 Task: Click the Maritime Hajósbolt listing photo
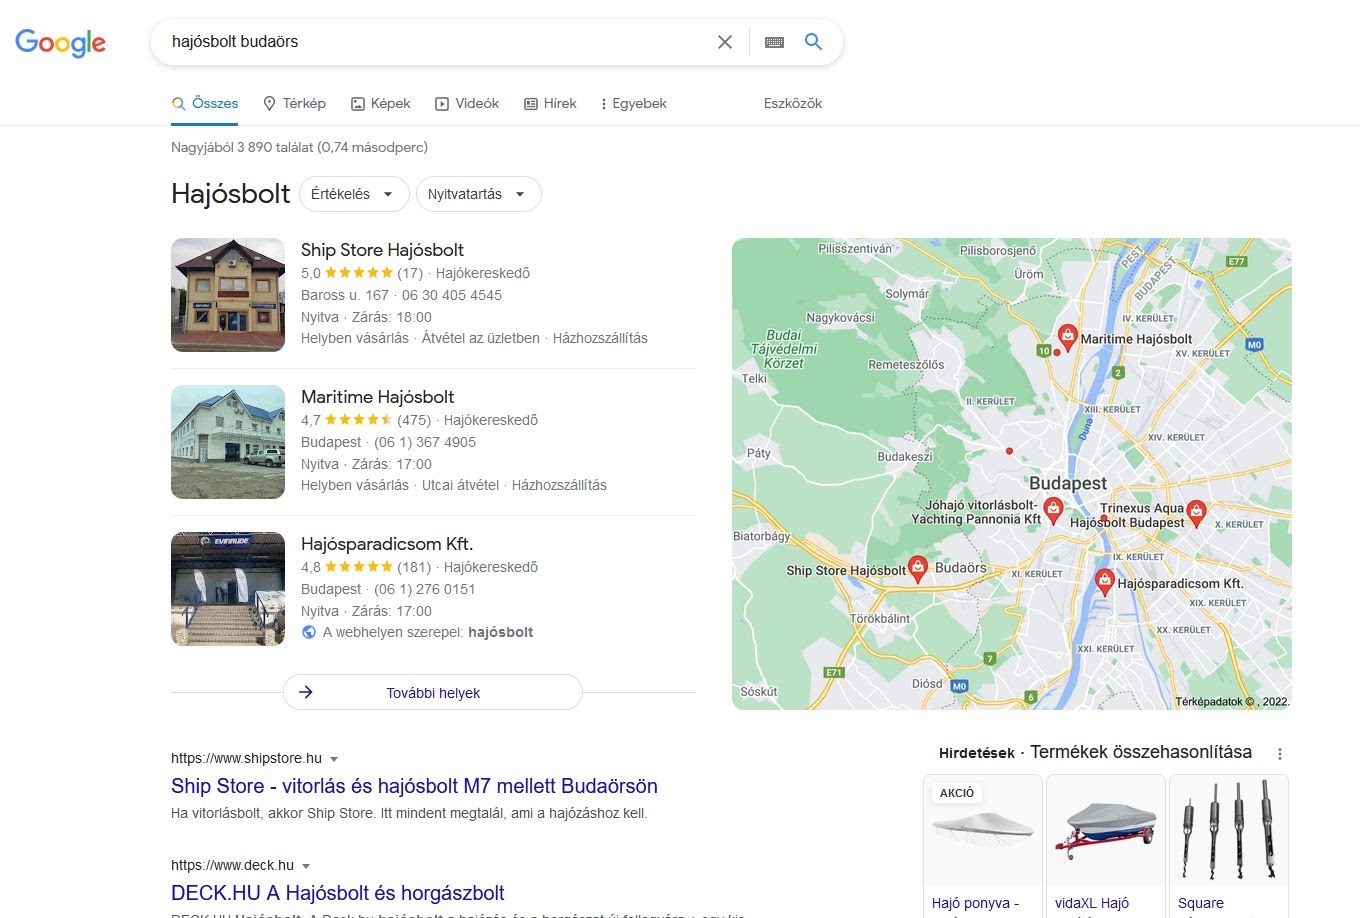pyautogui.click(x=228, y=442)
